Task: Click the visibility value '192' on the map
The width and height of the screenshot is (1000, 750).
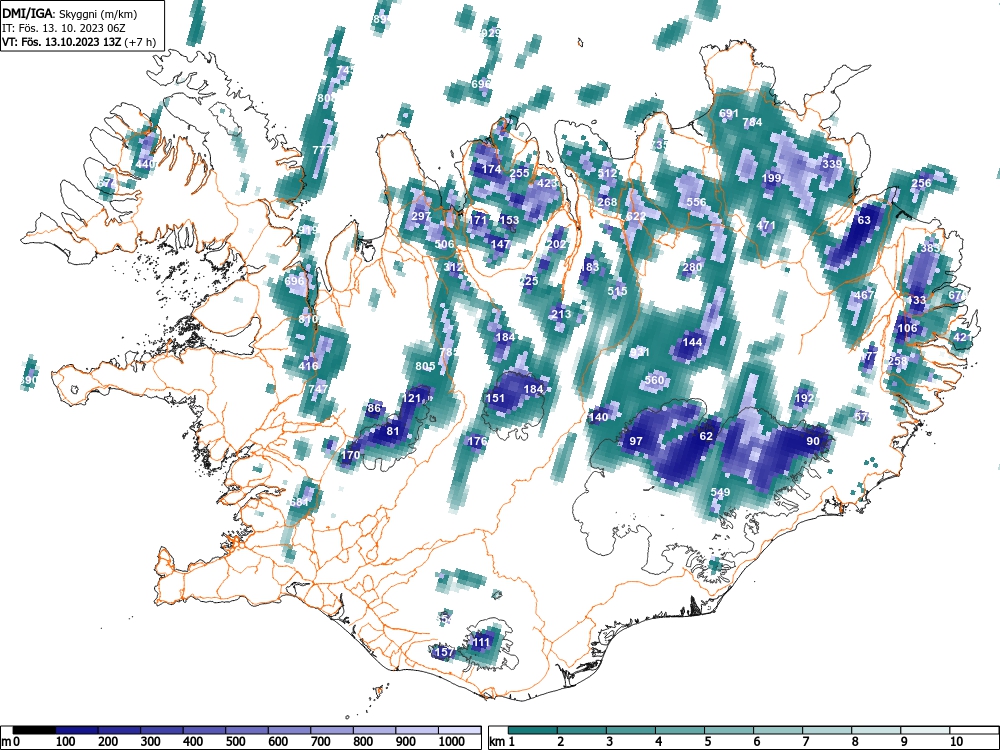Action: click(805, 398)
